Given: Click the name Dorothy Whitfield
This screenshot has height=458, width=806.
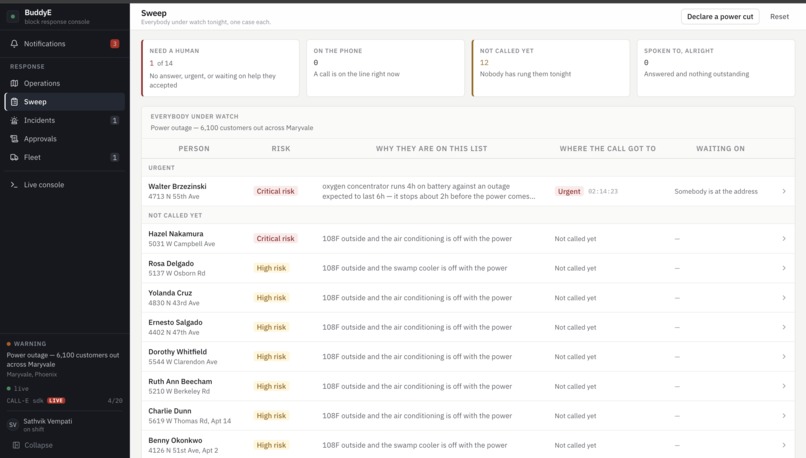Looking at the screenshot, I should (x=177, y=352).
